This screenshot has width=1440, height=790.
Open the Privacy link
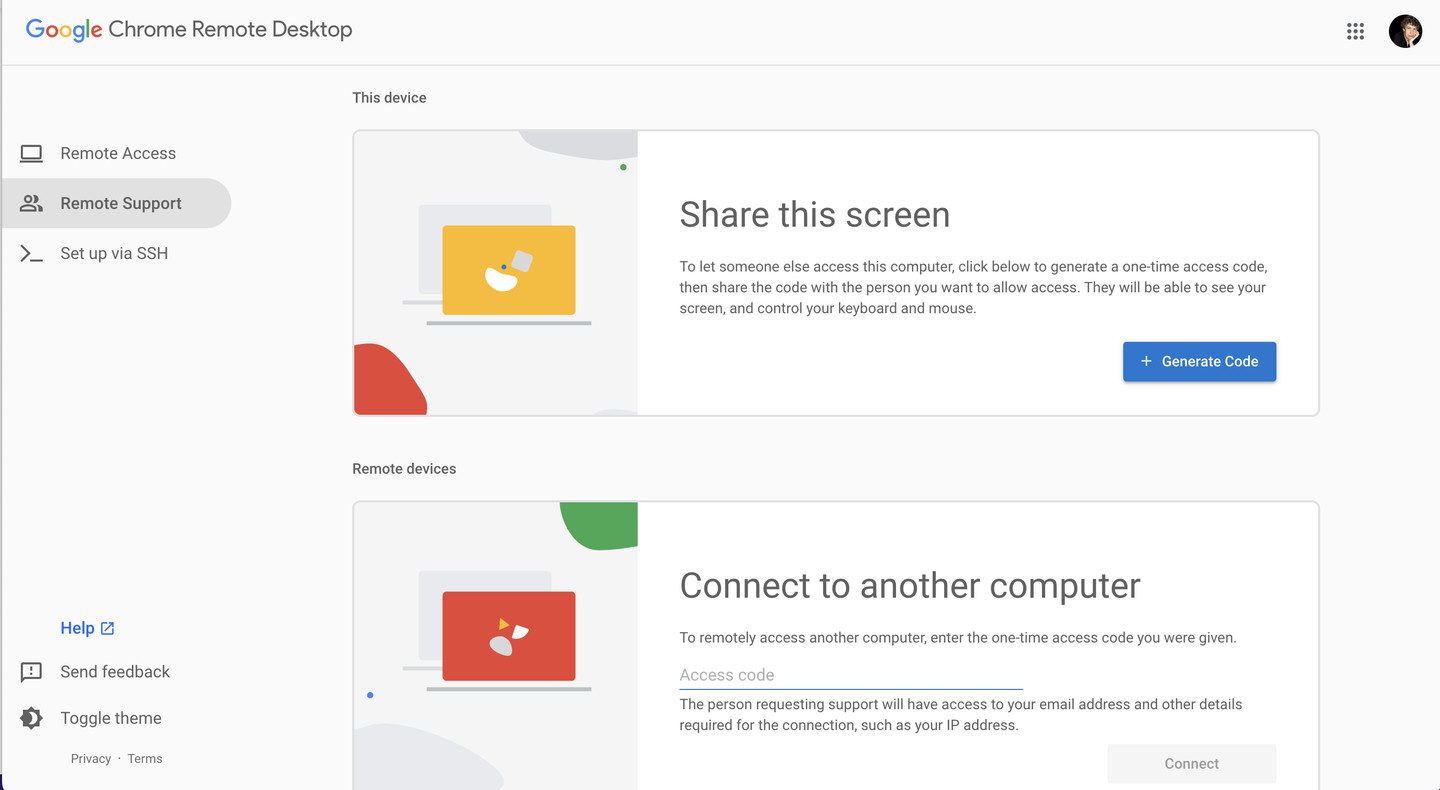91,759
